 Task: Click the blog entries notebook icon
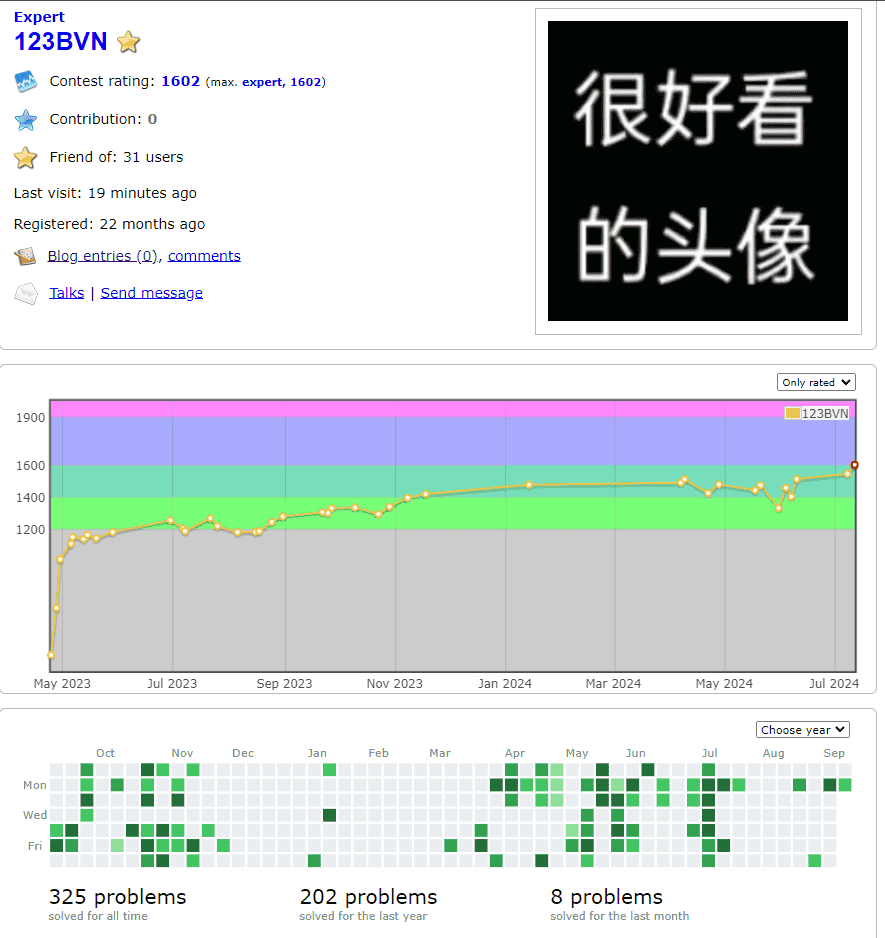tap(25, 256)
